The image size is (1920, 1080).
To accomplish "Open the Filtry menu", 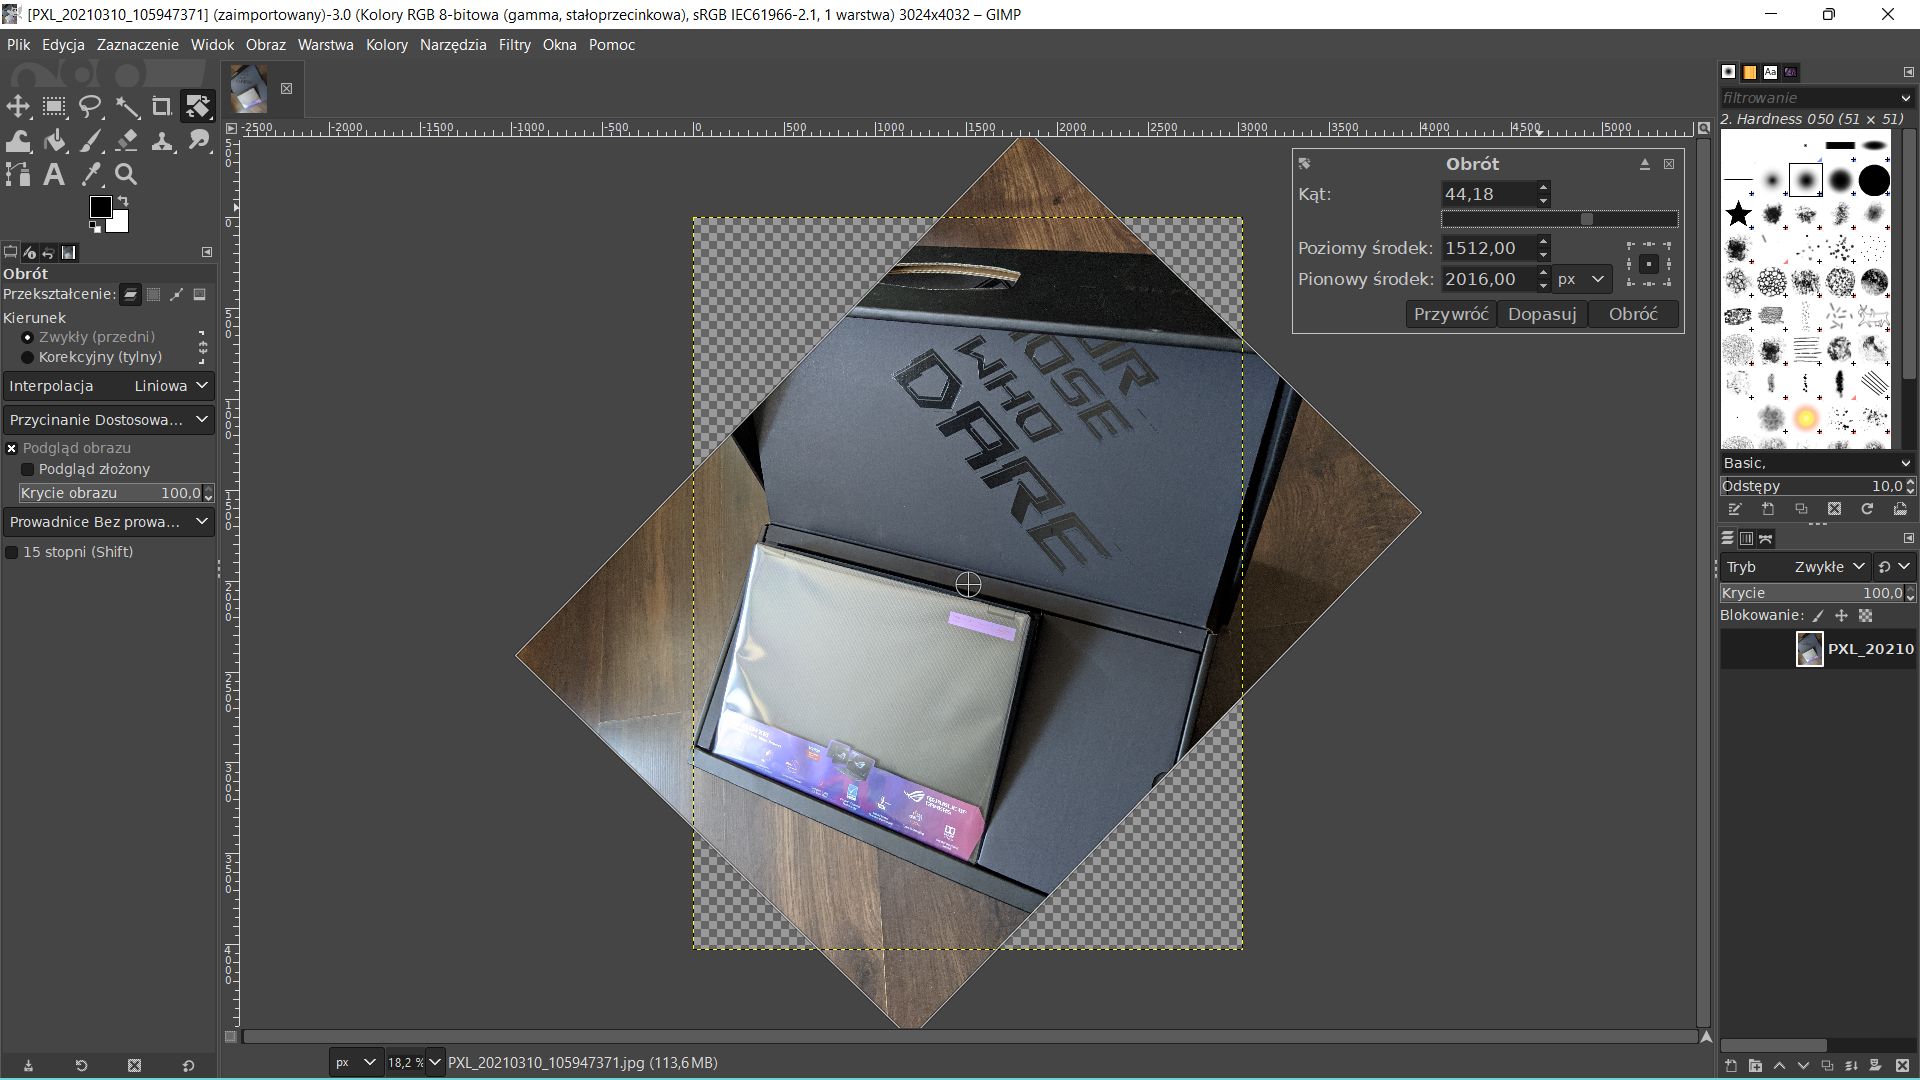I will point(514,45).
